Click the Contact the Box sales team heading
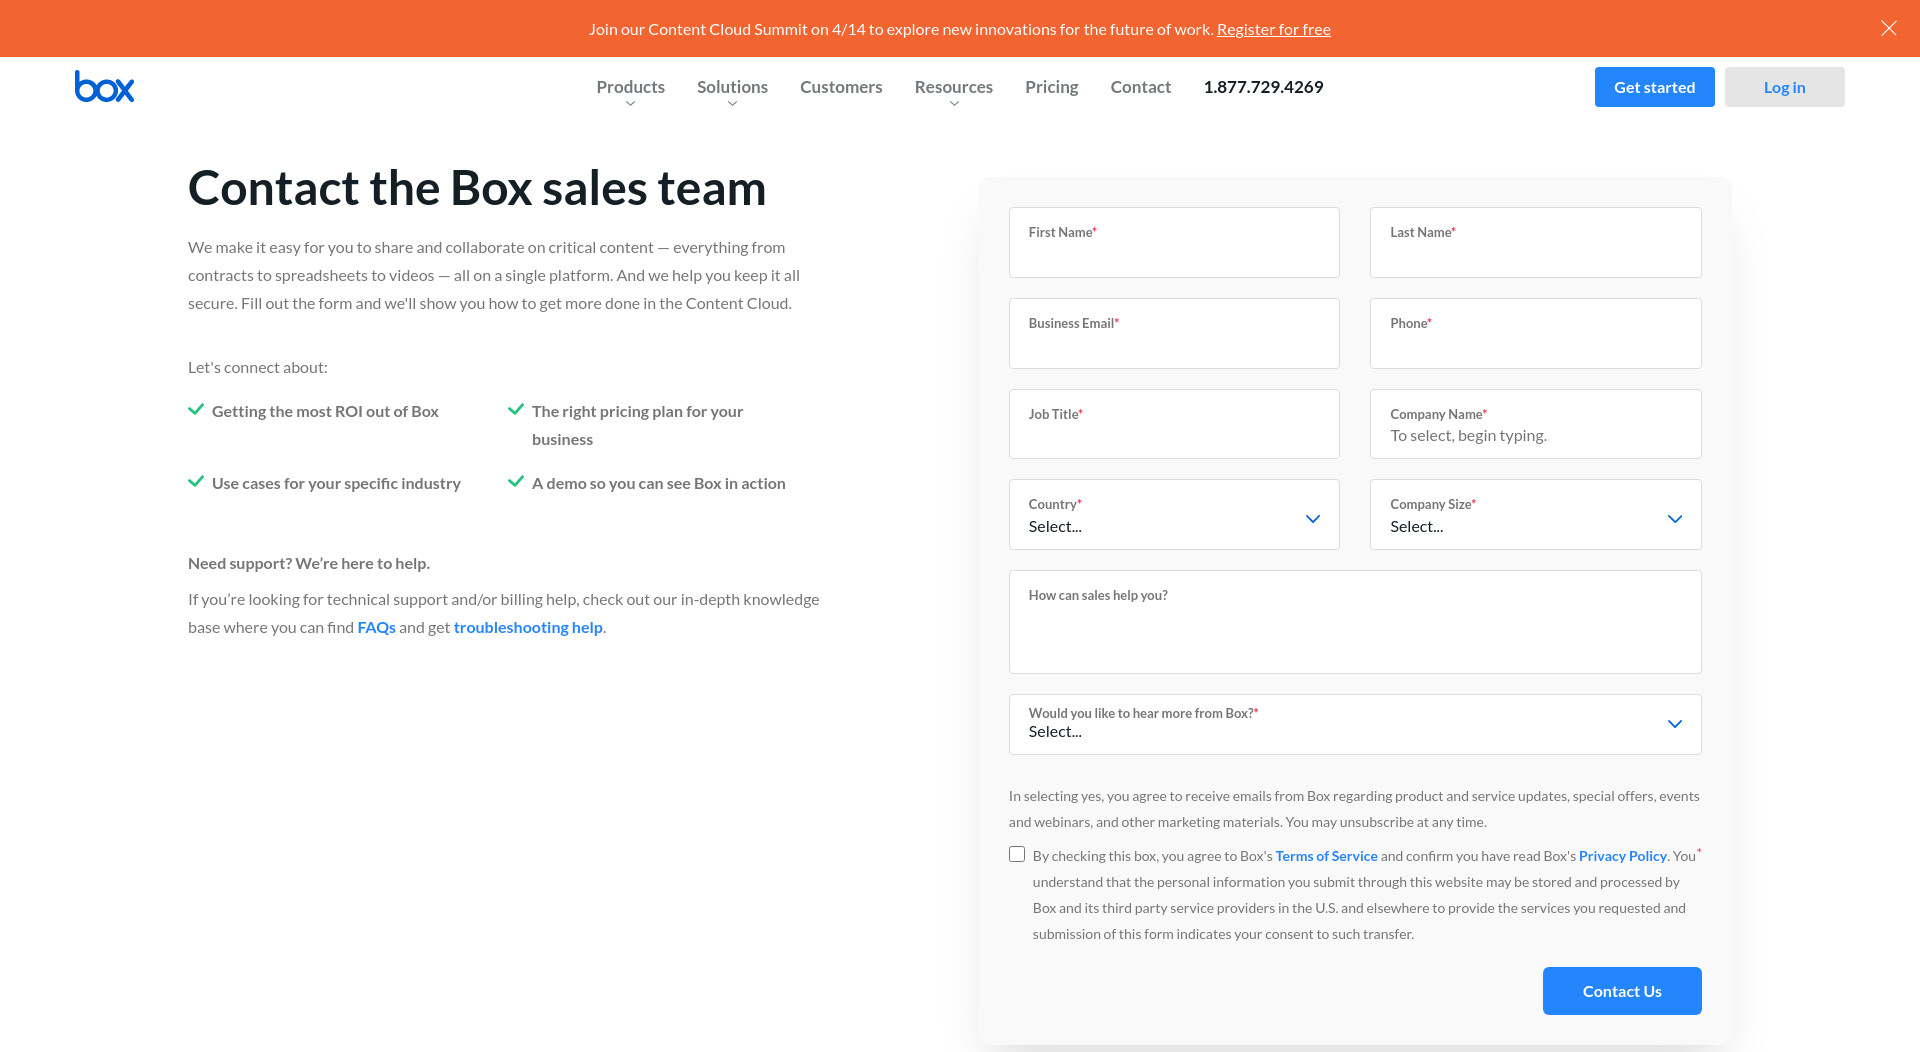 point(477,188)
